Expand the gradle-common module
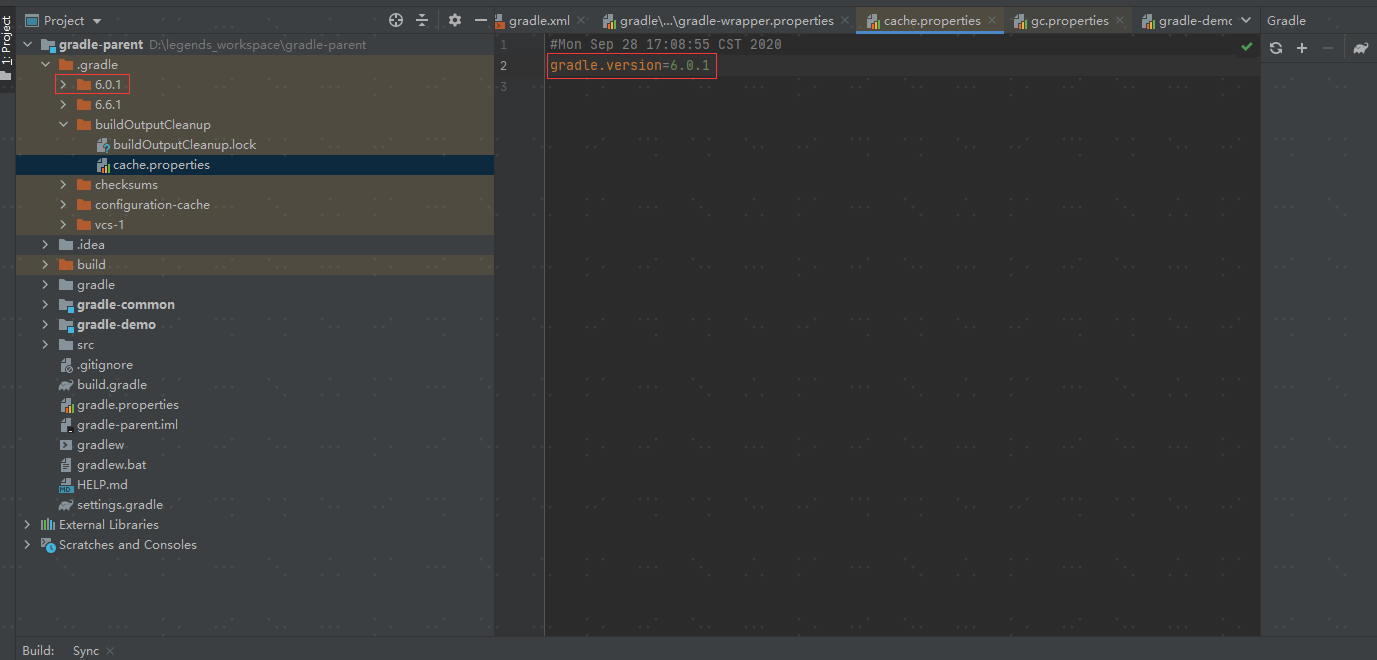Image resolution: width=1377 pixels, height=660 pixels. [44, 304]
